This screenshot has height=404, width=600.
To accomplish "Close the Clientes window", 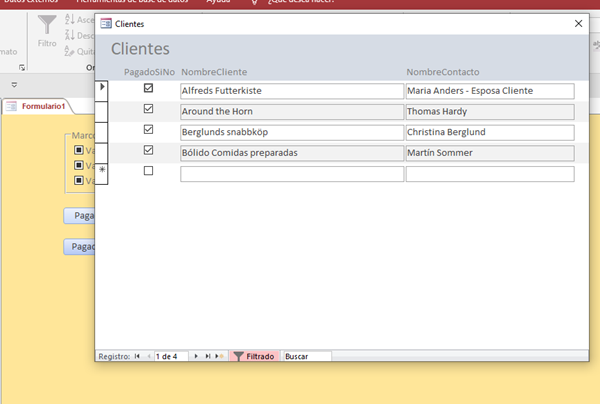I will coord(579,24).
